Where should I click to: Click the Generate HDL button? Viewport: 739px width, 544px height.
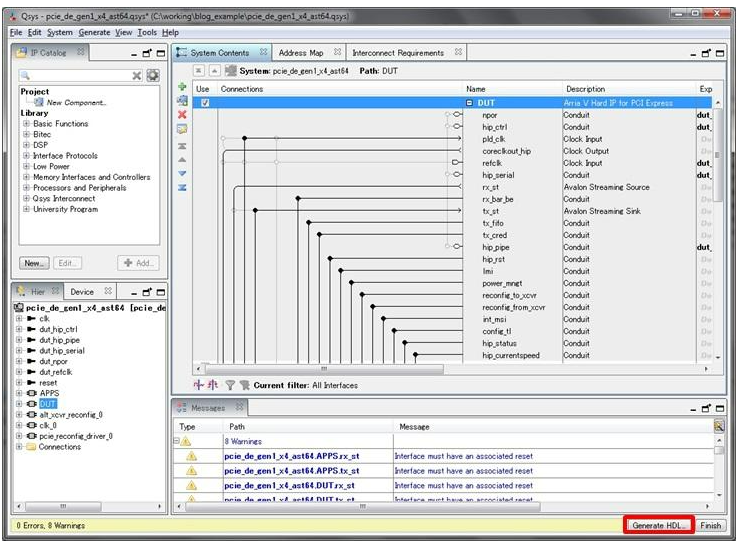(658, 525)
